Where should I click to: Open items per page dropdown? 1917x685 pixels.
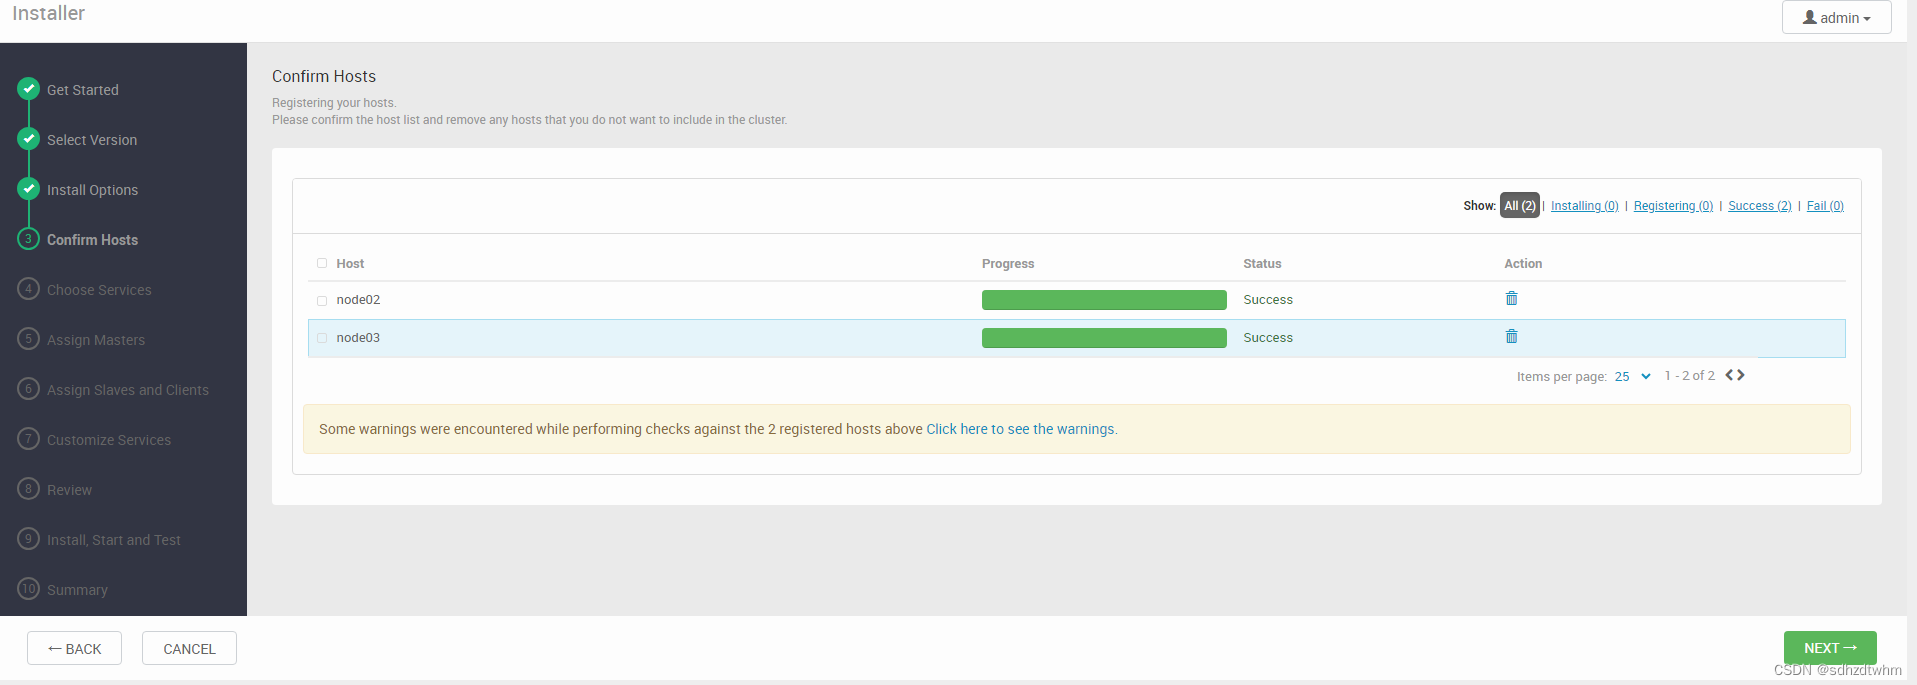pyautogui.click(x=1632, y=377)
